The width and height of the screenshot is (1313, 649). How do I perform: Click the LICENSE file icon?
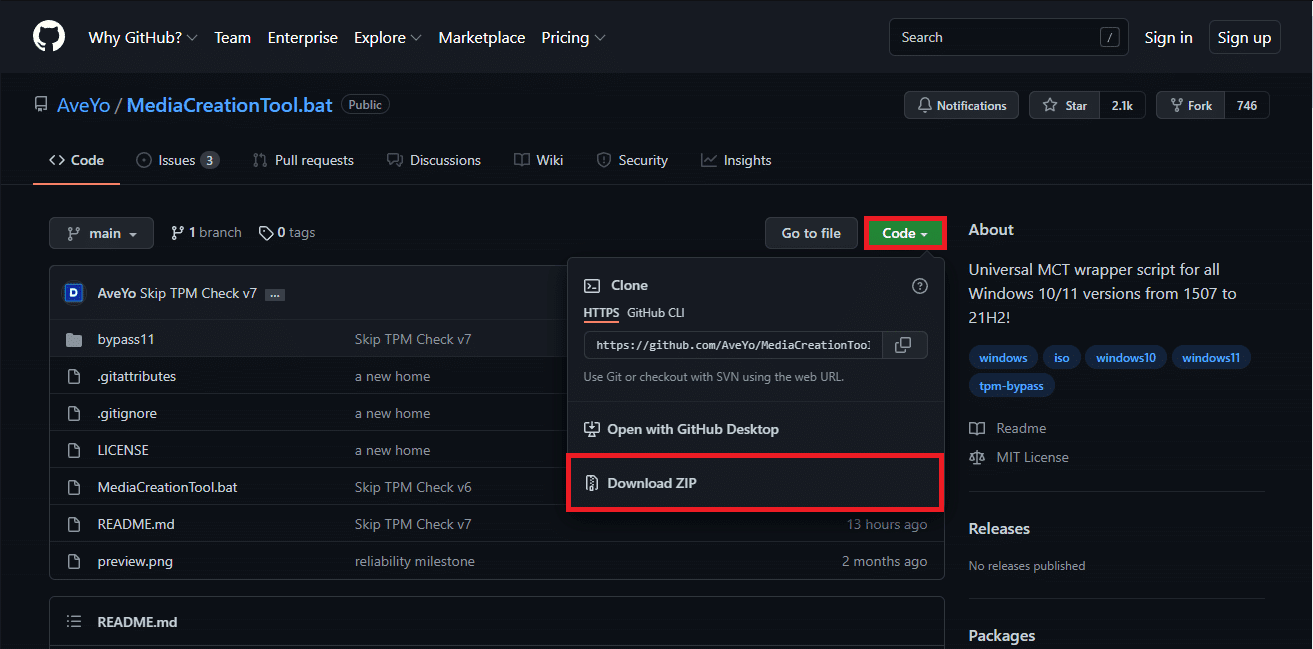click(73, 450)
